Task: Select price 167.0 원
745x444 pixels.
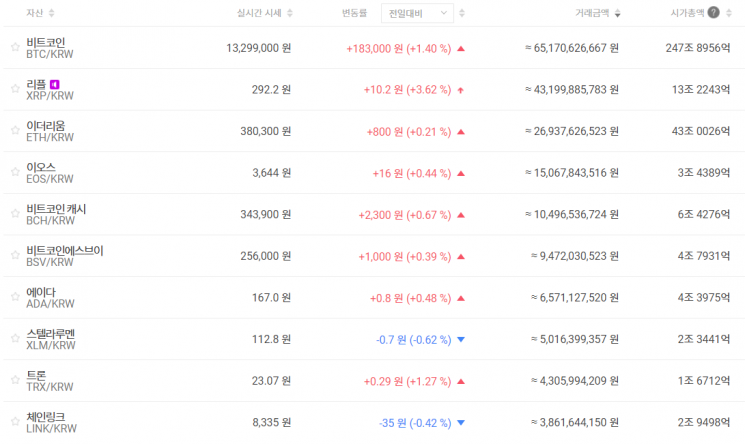Action: click(271, 298)
